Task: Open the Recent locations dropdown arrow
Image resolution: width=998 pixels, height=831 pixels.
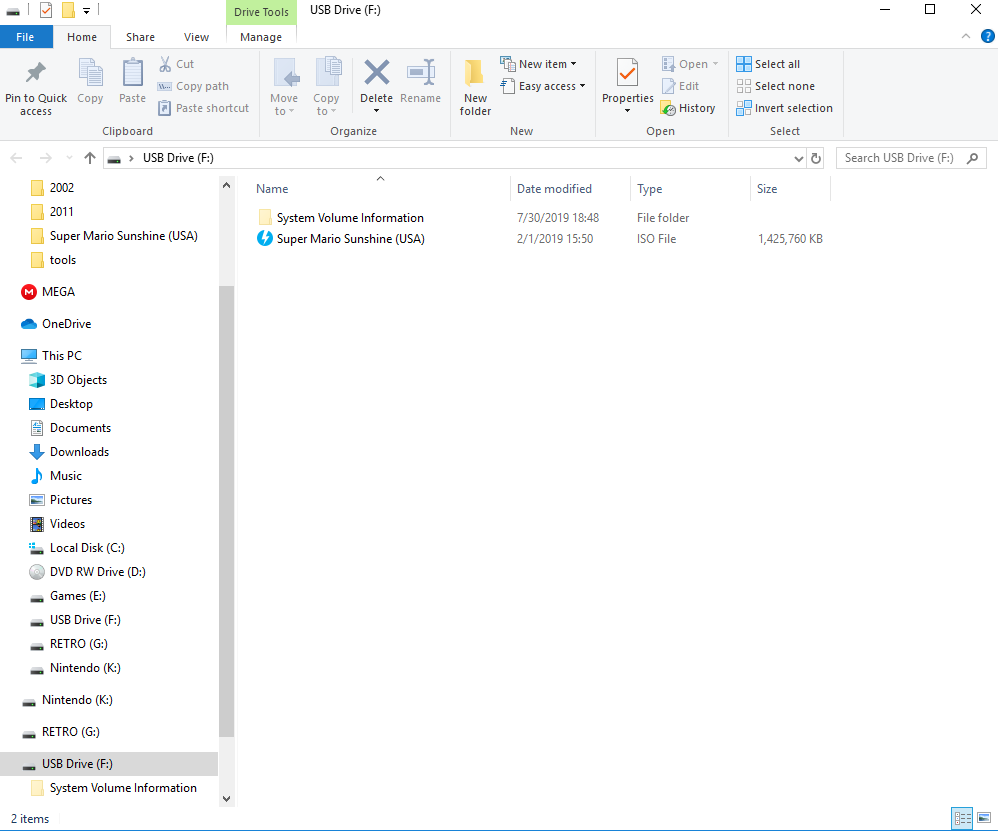Action: coord(69,158)
